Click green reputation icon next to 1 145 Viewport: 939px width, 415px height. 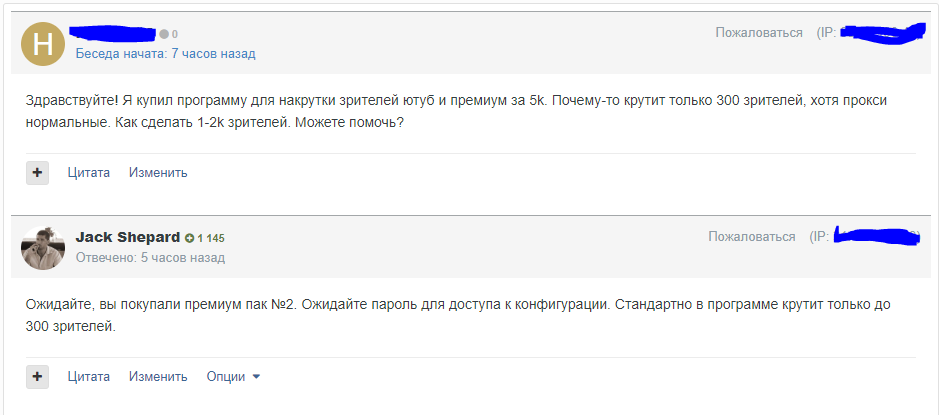[x=189, y=238]
